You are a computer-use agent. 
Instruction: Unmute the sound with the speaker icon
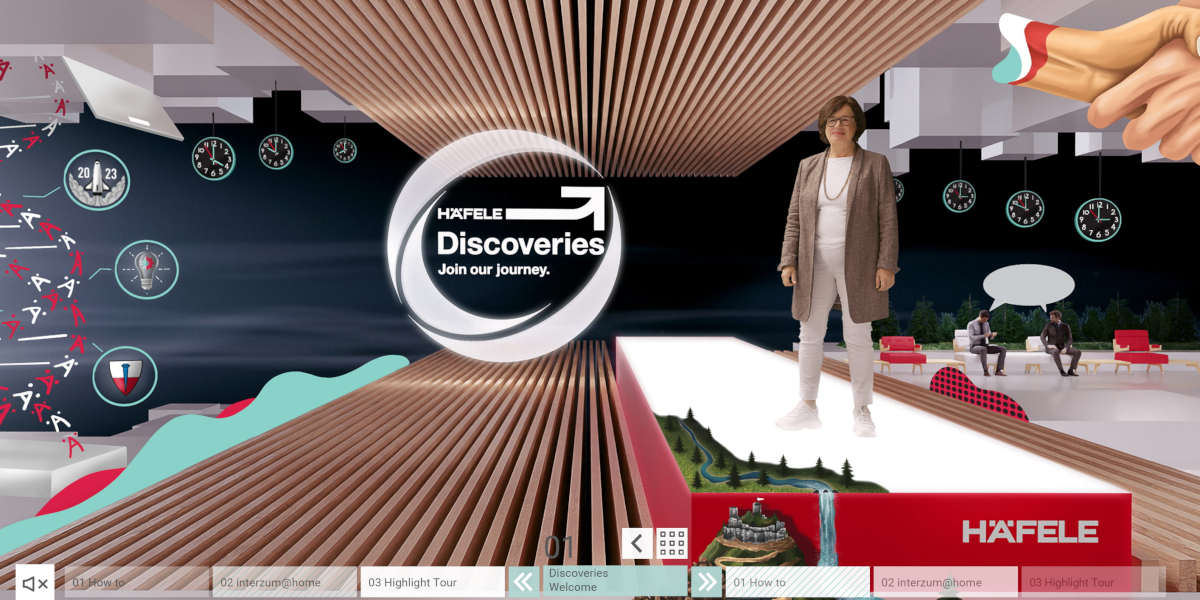tap(35, 583)
